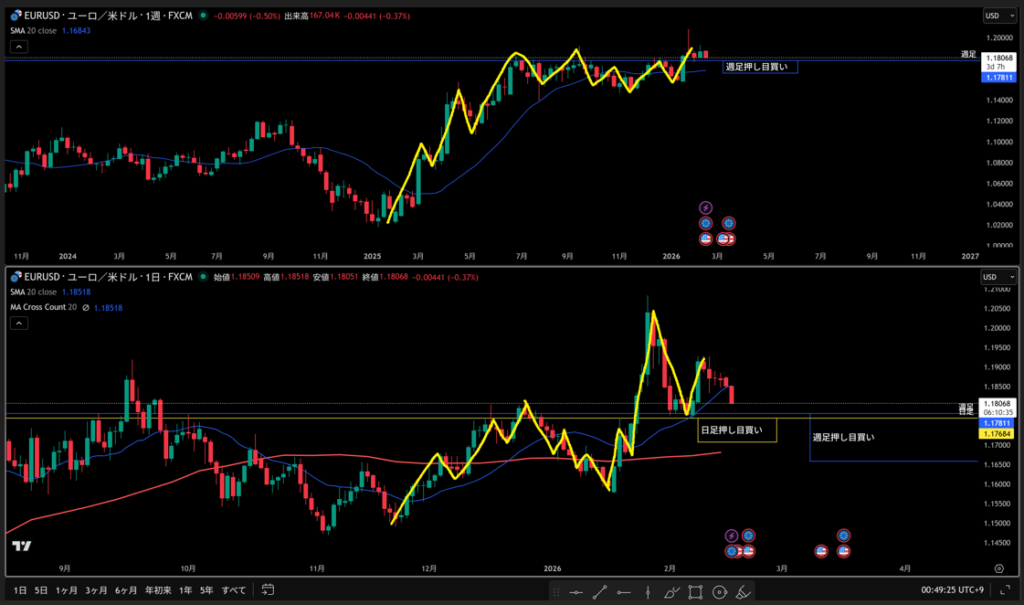Open the USD currency dropdown on the lower chart
Viewport: 1024px width, 605px height.
pos(993,276)
